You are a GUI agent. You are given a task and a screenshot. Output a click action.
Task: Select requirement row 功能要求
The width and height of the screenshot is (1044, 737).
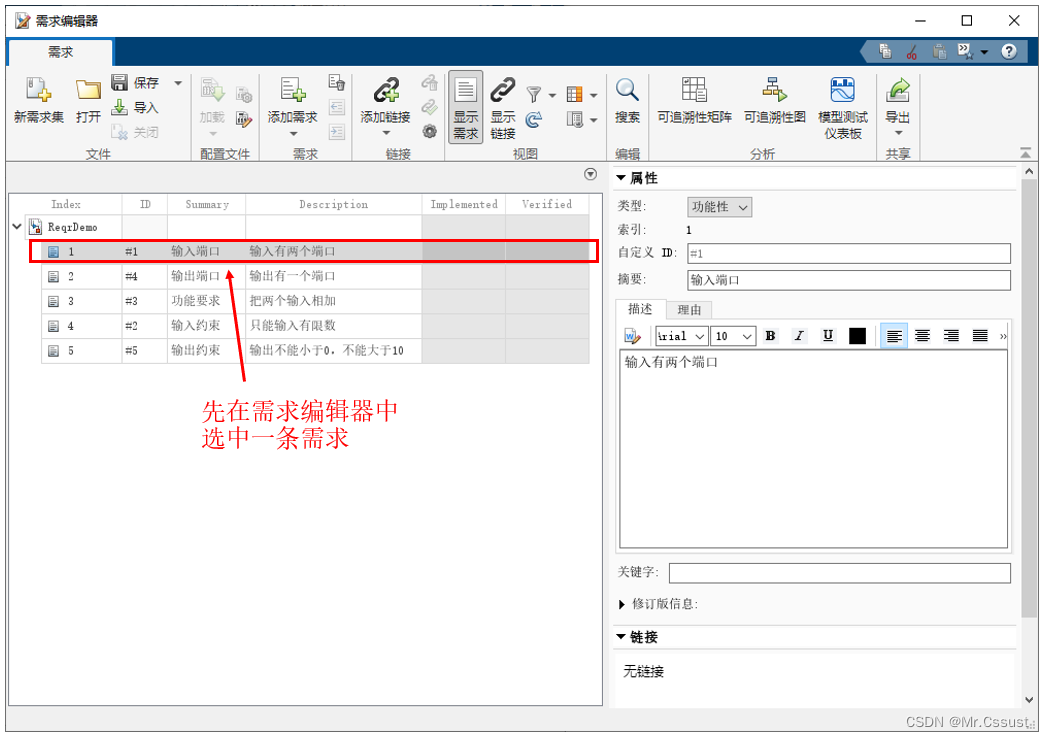[x=315, y=301]
